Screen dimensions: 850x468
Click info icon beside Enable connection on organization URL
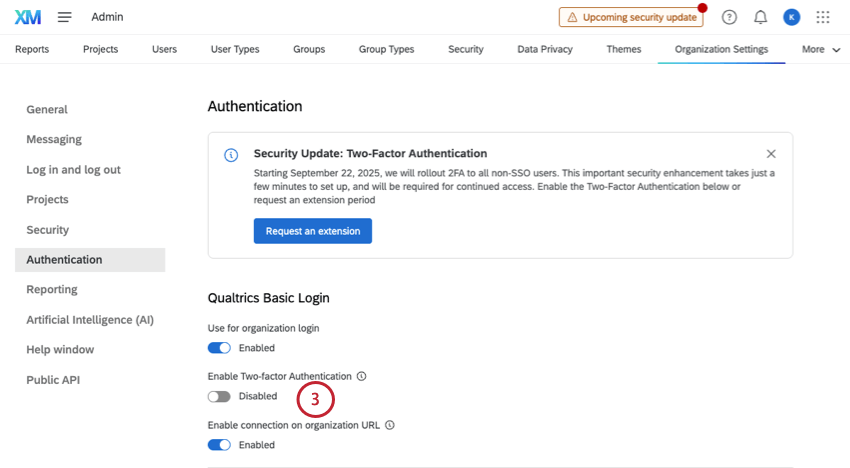[390, 425]
